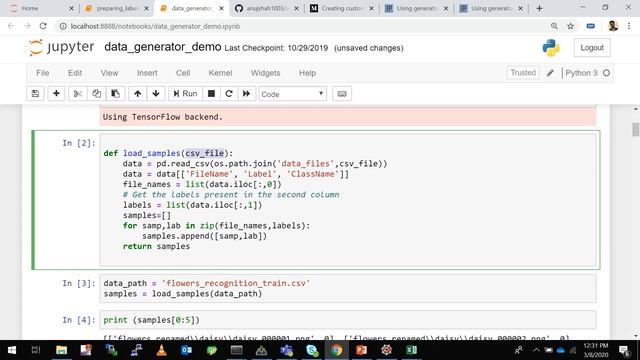Viewport: 640px width, 360px height.
Task: Open the Edit menu
Action: 75,73
